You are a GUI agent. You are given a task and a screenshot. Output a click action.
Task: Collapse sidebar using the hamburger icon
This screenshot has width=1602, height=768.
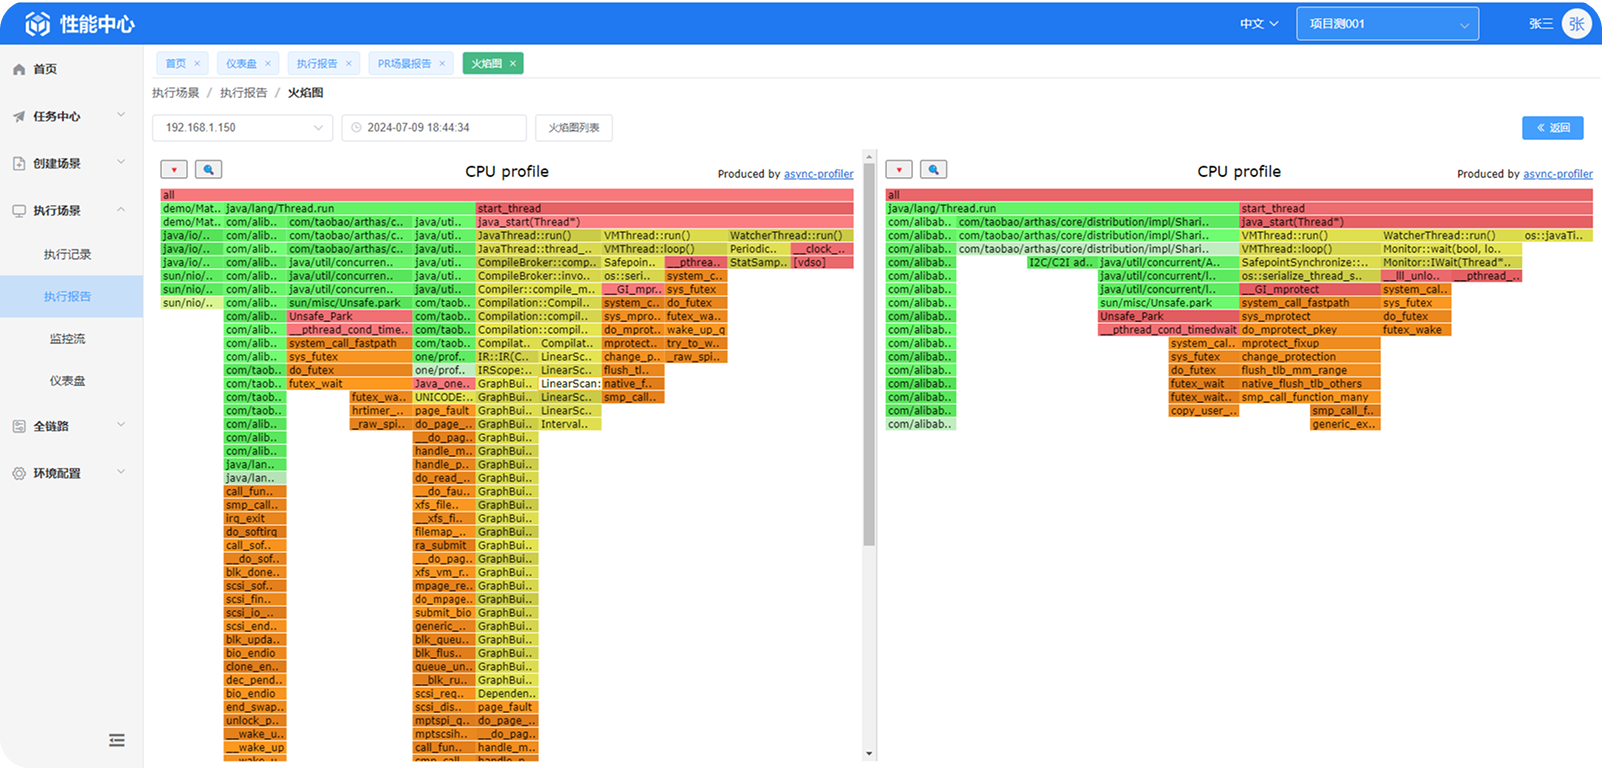coord(117,740)
